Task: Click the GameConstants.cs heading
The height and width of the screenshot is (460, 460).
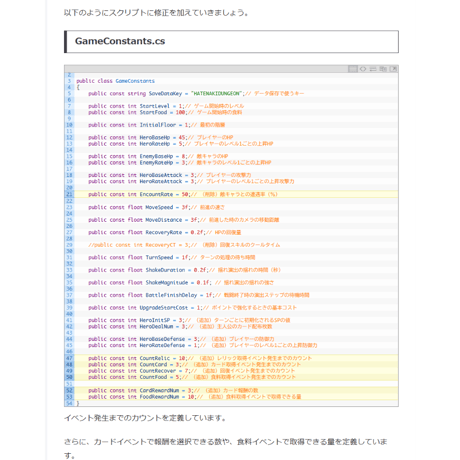Action: click(120, 41)
